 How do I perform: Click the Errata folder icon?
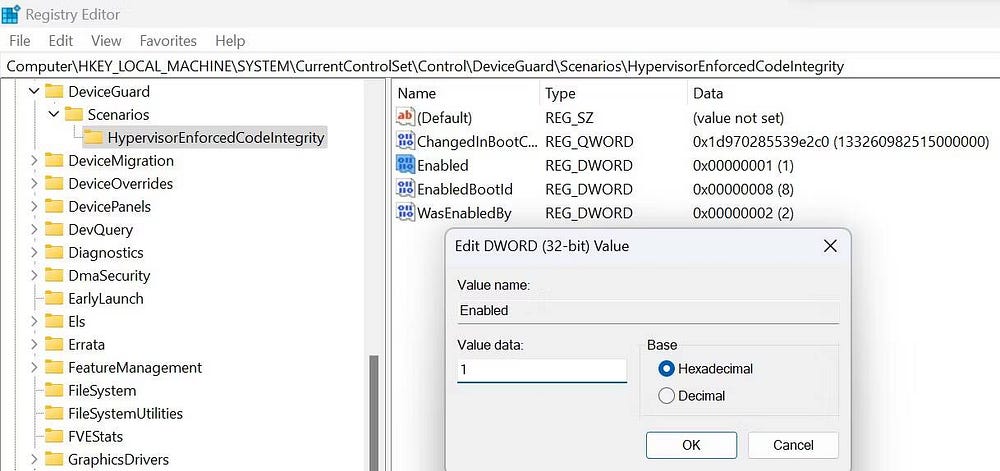click(54, 344)
